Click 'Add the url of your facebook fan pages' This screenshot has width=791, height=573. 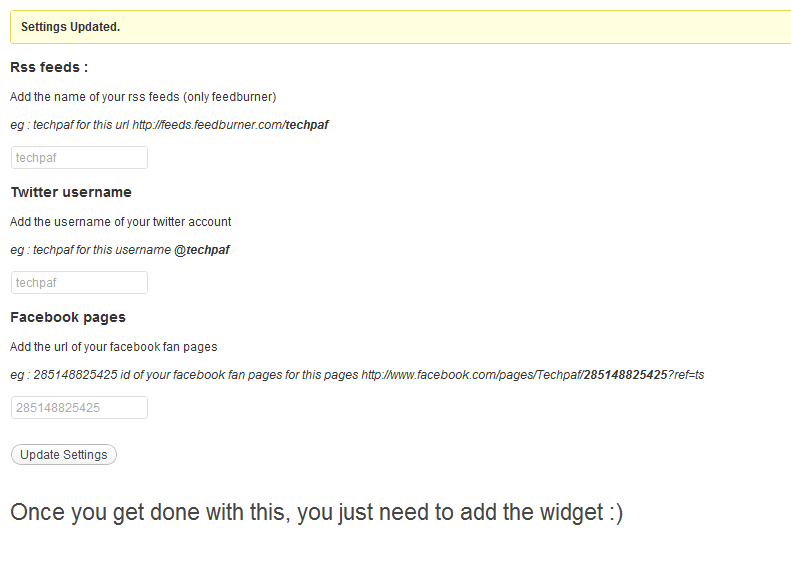coord(114,347)
